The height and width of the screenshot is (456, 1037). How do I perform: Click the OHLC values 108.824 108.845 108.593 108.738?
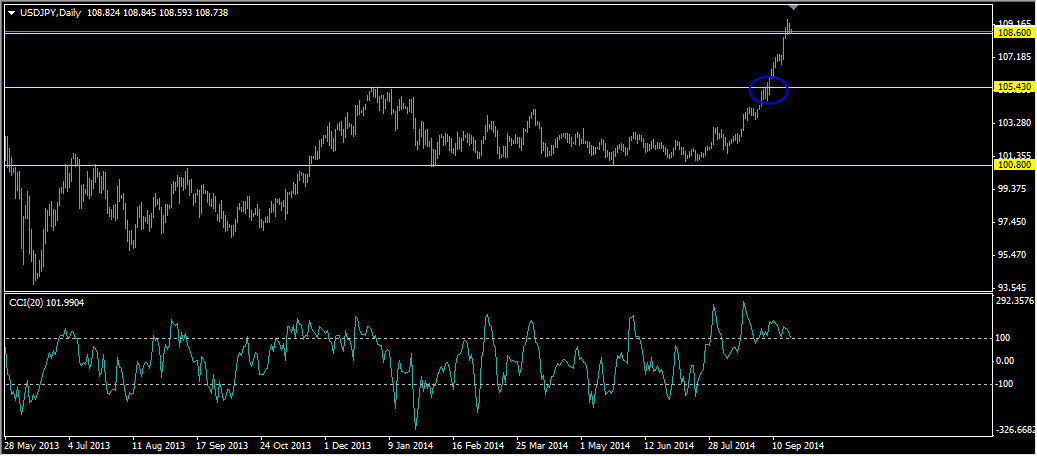(158, 13)
